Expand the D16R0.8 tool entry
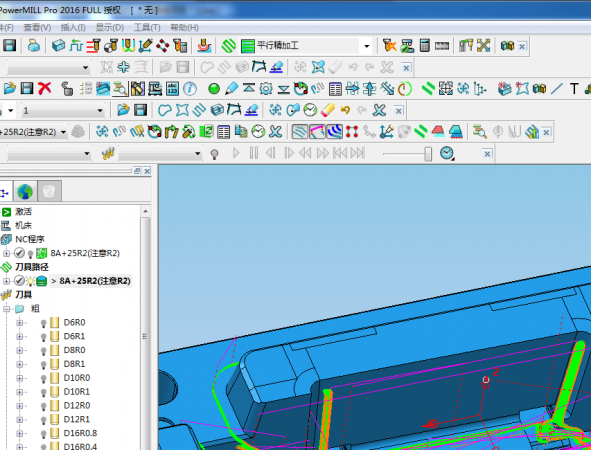Screen dimensions: 591x450 tap(20, 434)
